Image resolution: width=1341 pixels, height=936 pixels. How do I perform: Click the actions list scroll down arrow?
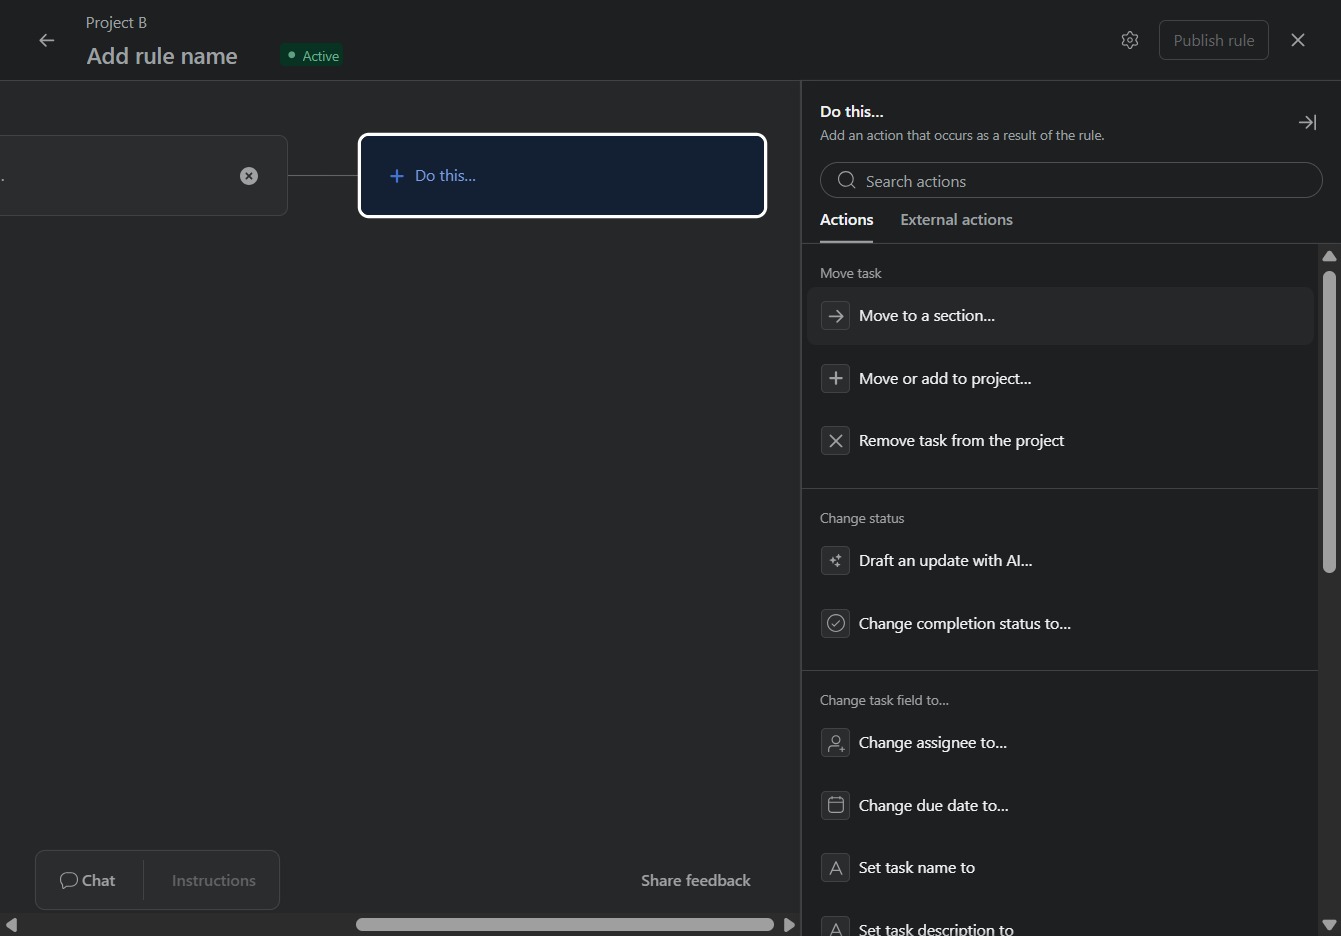(x=1329, y=925)
